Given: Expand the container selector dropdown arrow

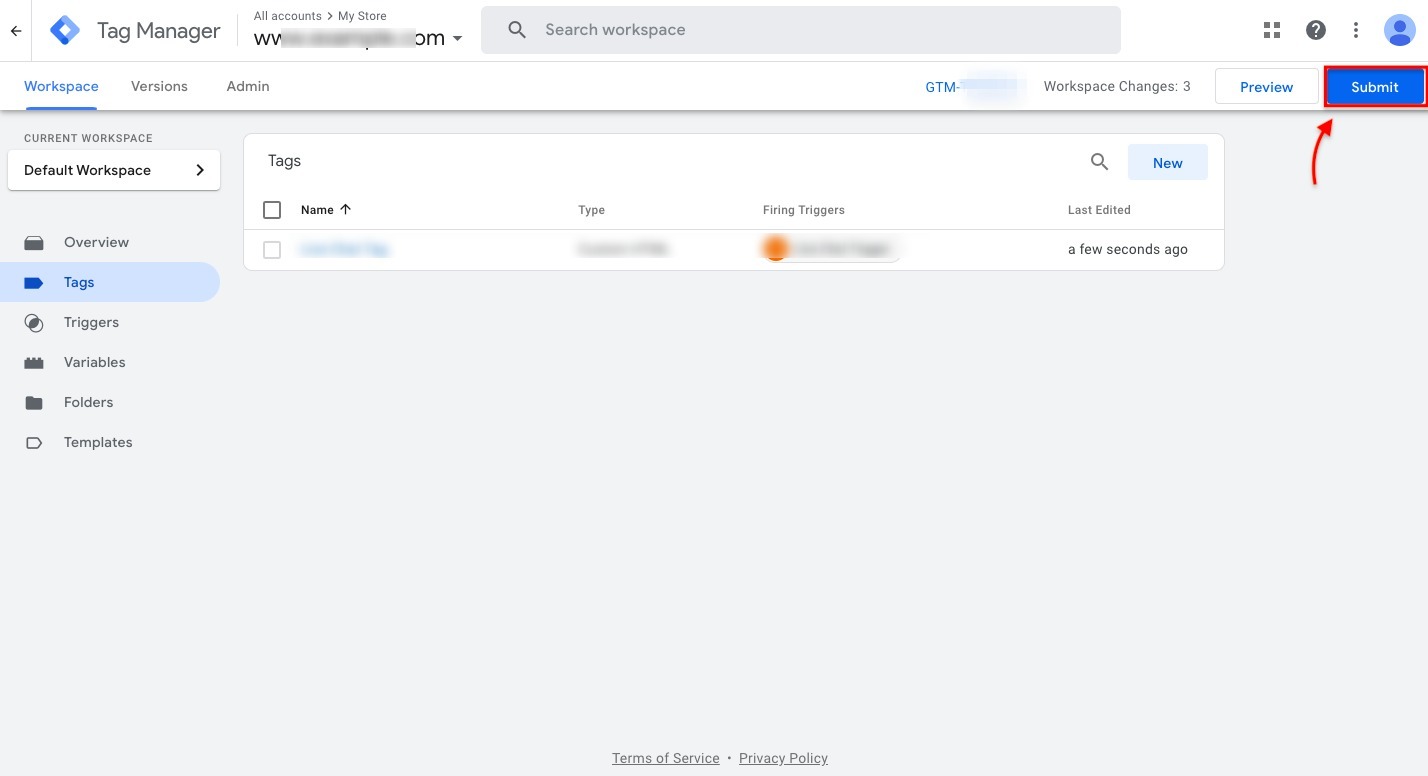Looking at the screenshot, I should [x=458, y=38].
